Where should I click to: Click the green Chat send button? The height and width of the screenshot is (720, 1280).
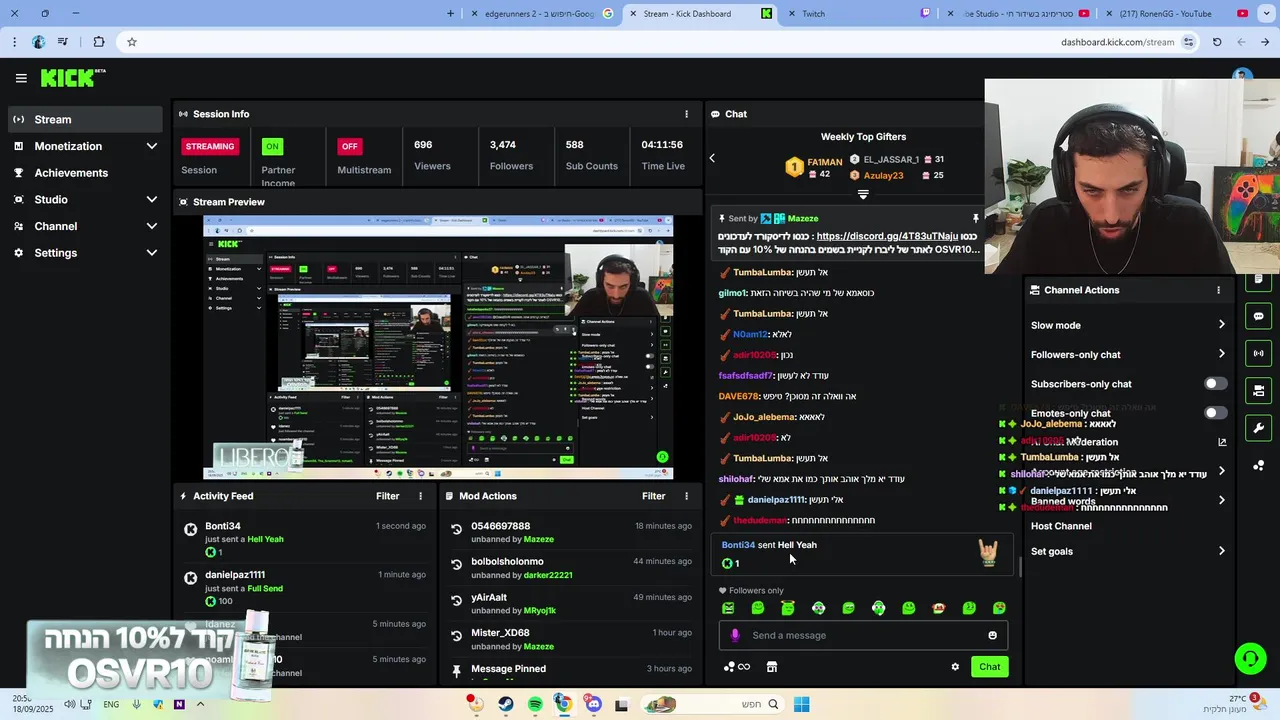tap(989, 667)
